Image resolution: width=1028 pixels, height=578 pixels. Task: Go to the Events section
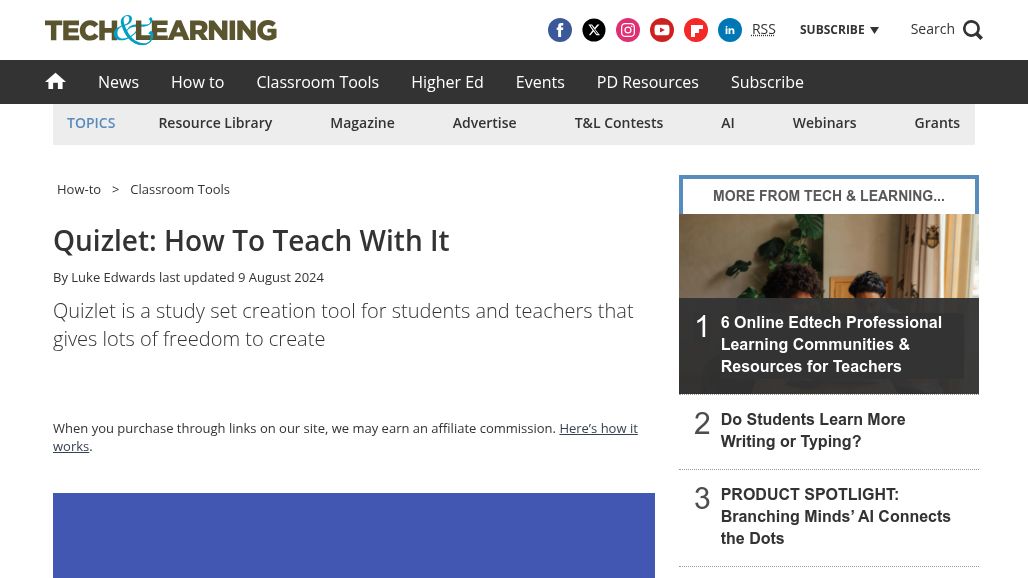tap(540, 82)
